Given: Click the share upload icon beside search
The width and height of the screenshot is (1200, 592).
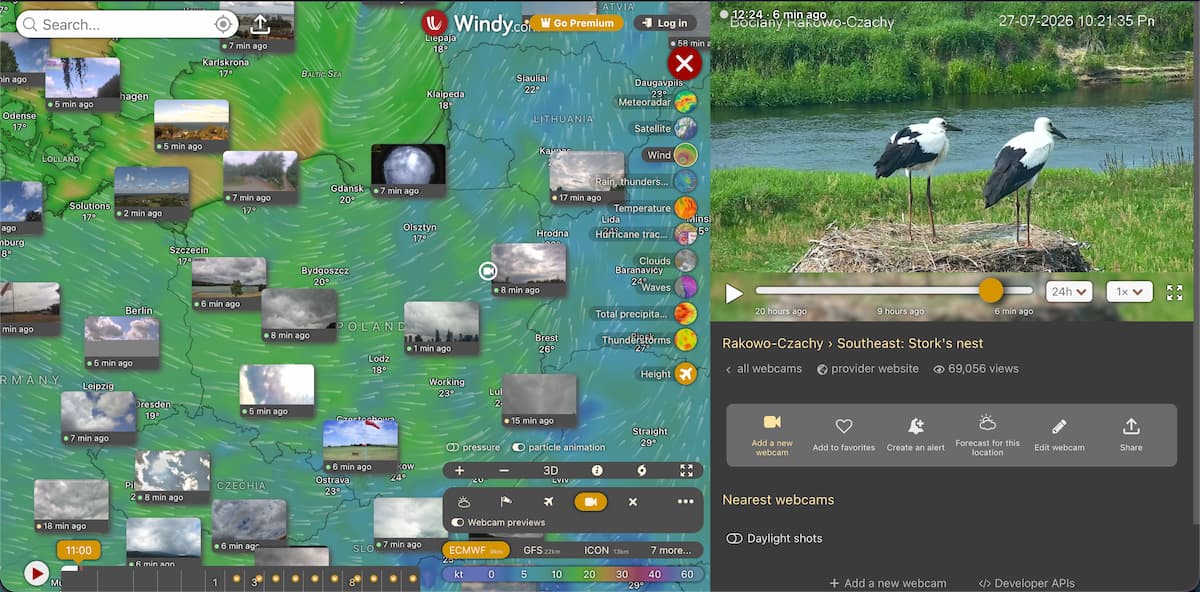Looking at the screenshot, I should [260, 24].
